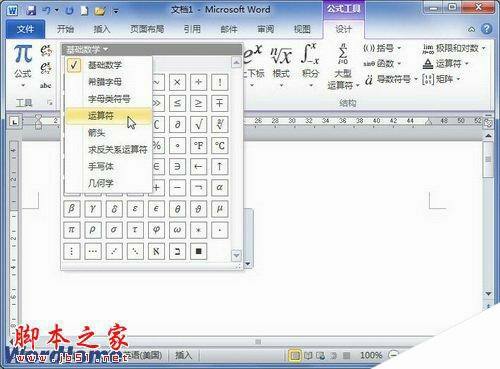The image size is (500, 369).
Task: Insert the partial derivative symbol
Action: 177,124
